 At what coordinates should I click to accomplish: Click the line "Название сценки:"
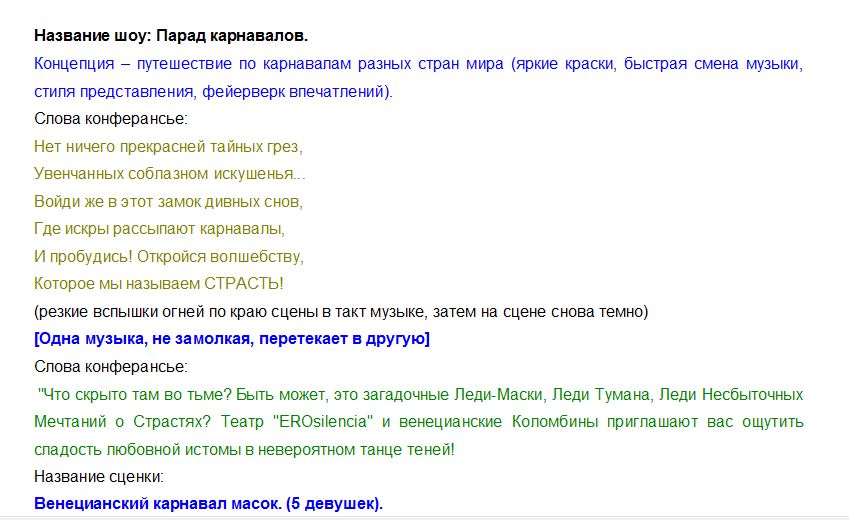coord(98,476)
